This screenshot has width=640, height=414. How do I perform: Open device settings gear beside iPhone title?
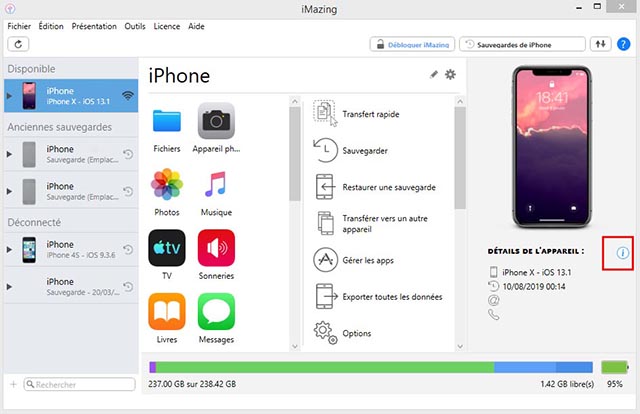tap(450, 74)
